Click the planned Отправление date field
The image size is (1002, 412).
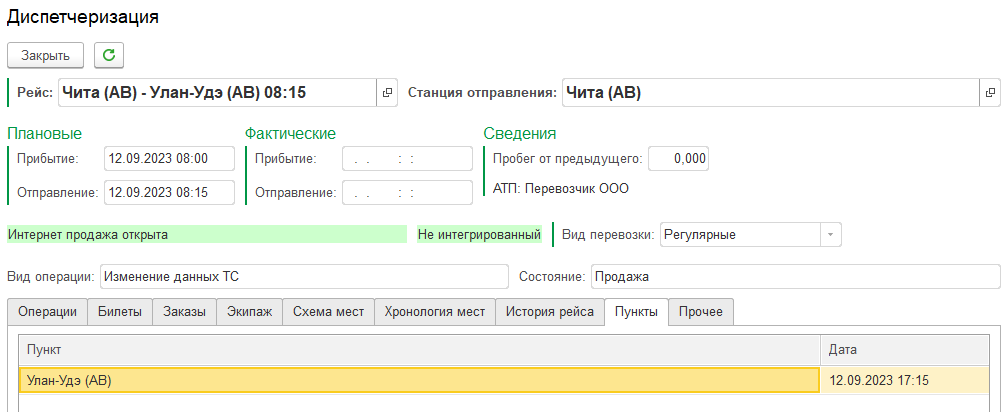169,192
